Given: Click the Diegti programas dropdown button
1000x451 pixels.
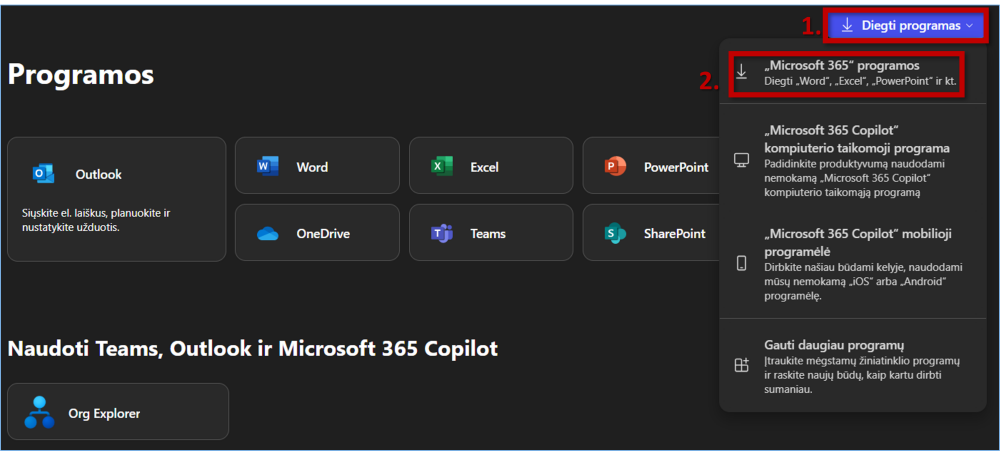Looking at the screenshot, I should 906,26.
